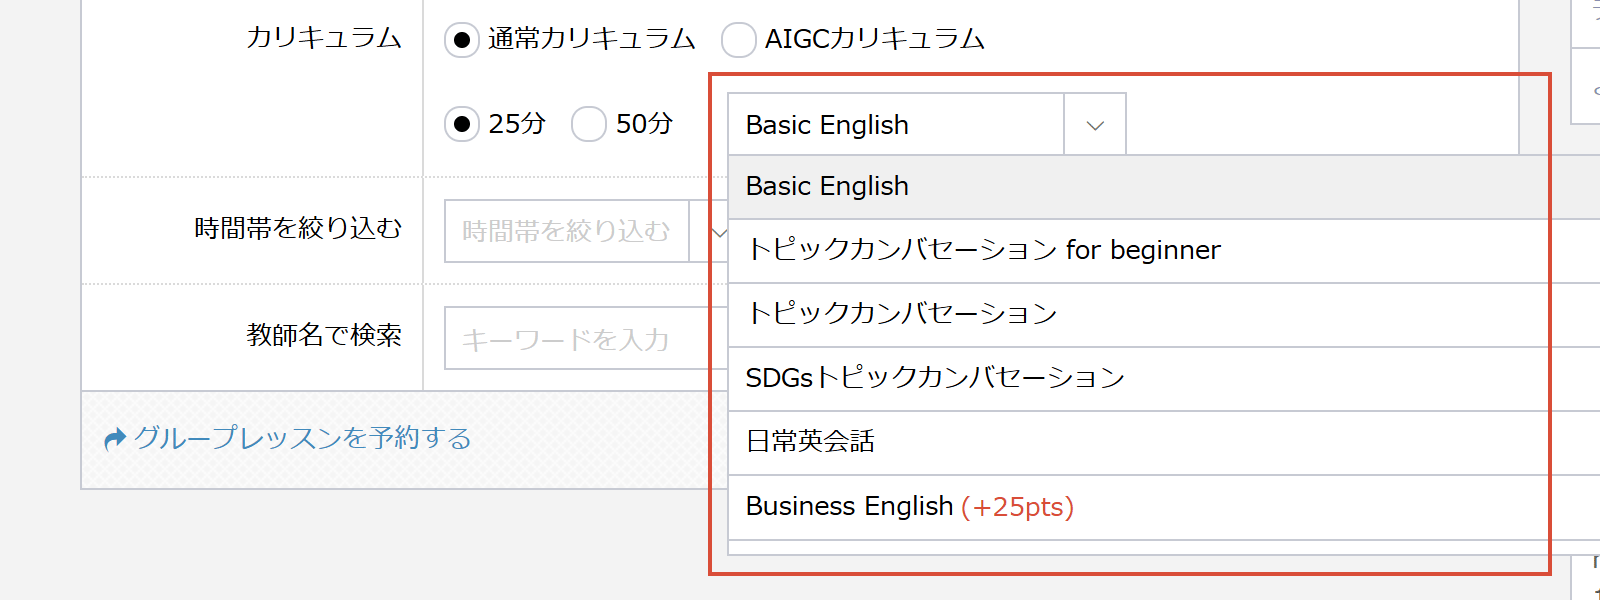Screen dimensions: 1600x600
Task: Choose the 25分 lesson length
Action: (461, 124)
